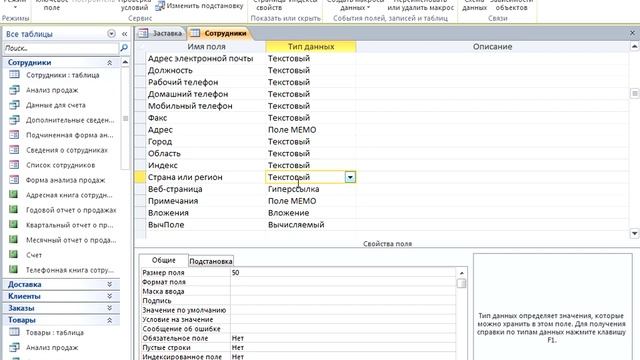Click the Формат поля property box
640x360 pixels.
(343, 282)
